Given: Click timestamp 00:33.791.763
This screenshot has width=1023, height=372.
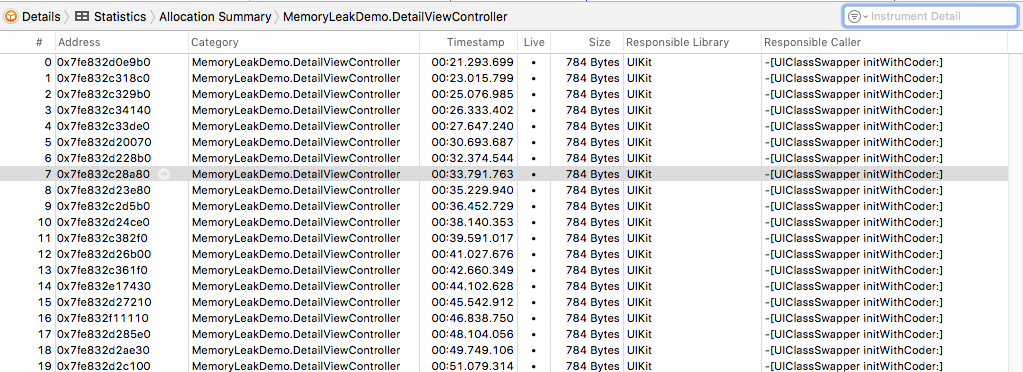Looking at the screenshot, I should [x=472, y=174].
